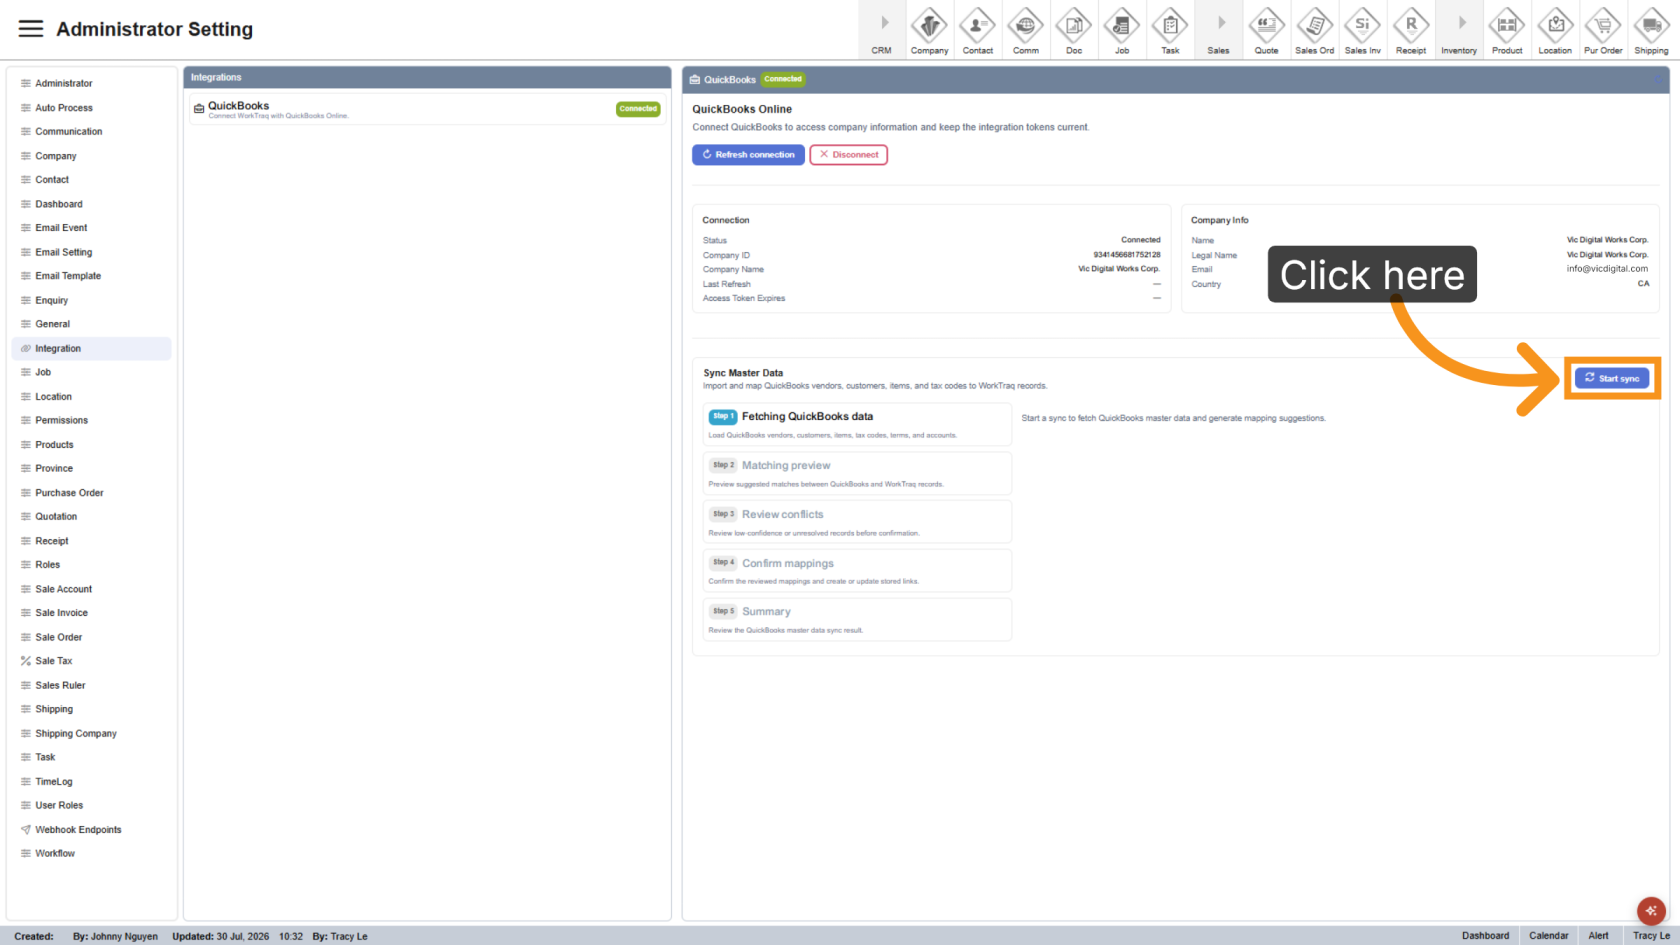Click the Integrations panel header
The image size is (1680, 945).
click(x=427, y=77)
